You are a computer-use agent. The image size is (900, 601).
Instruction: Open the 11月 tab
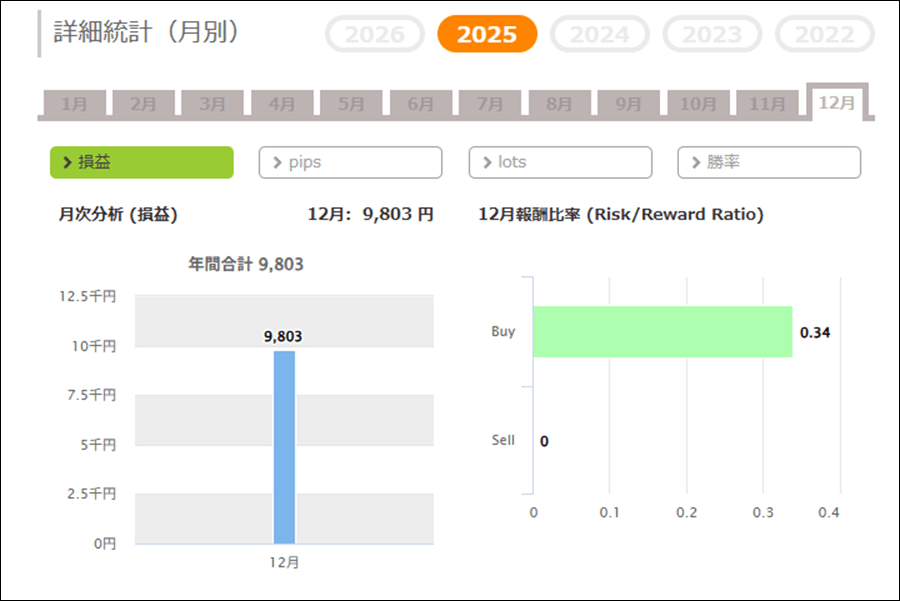(767, 104)
